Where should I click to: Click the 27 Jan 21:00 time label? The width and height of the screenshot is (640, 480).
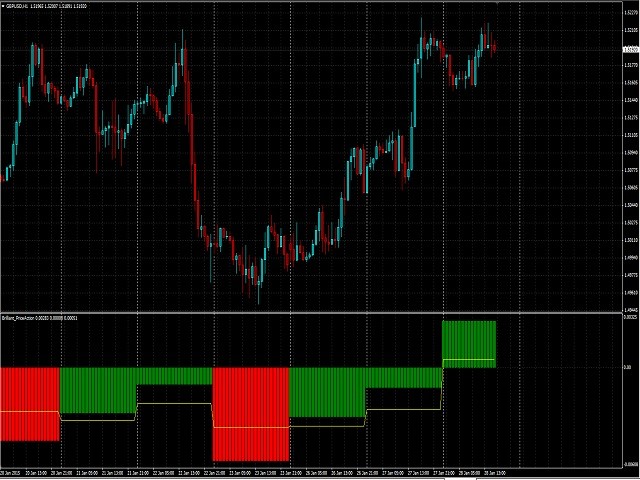(444, 473)
